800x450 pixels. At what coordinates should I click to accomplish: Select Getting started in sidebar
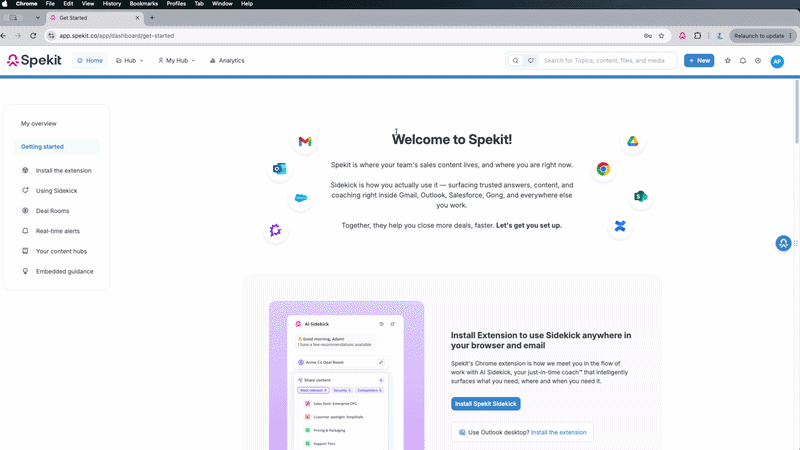(x=57, y=146)
